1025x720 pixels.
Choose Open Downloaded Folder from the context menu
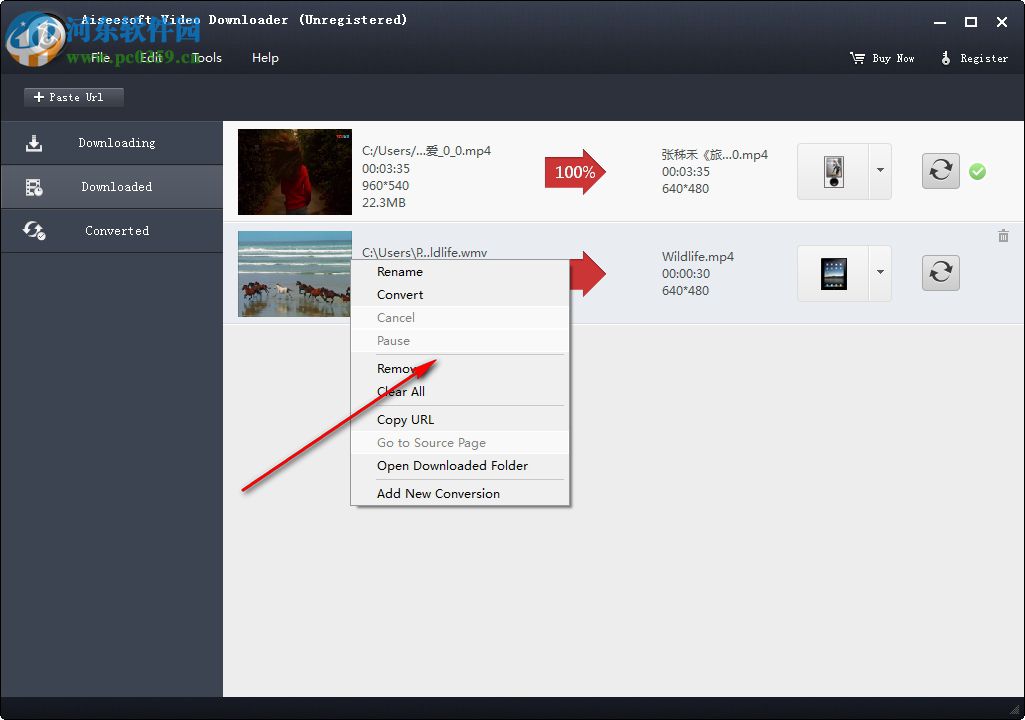[x=452, y=466]
